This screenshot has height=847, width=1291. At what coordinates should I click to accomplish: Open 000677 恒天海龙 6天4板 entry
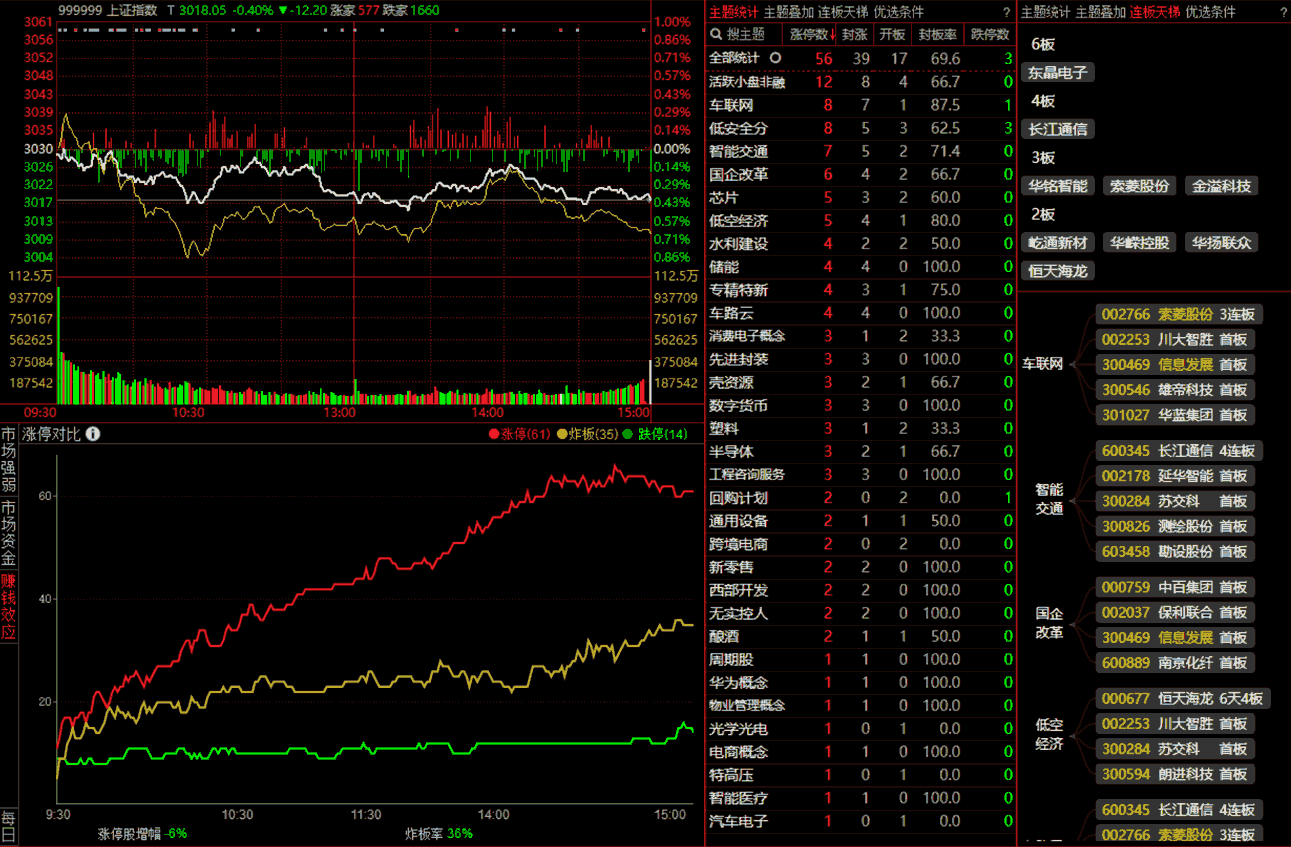[x=1183, y=698]
